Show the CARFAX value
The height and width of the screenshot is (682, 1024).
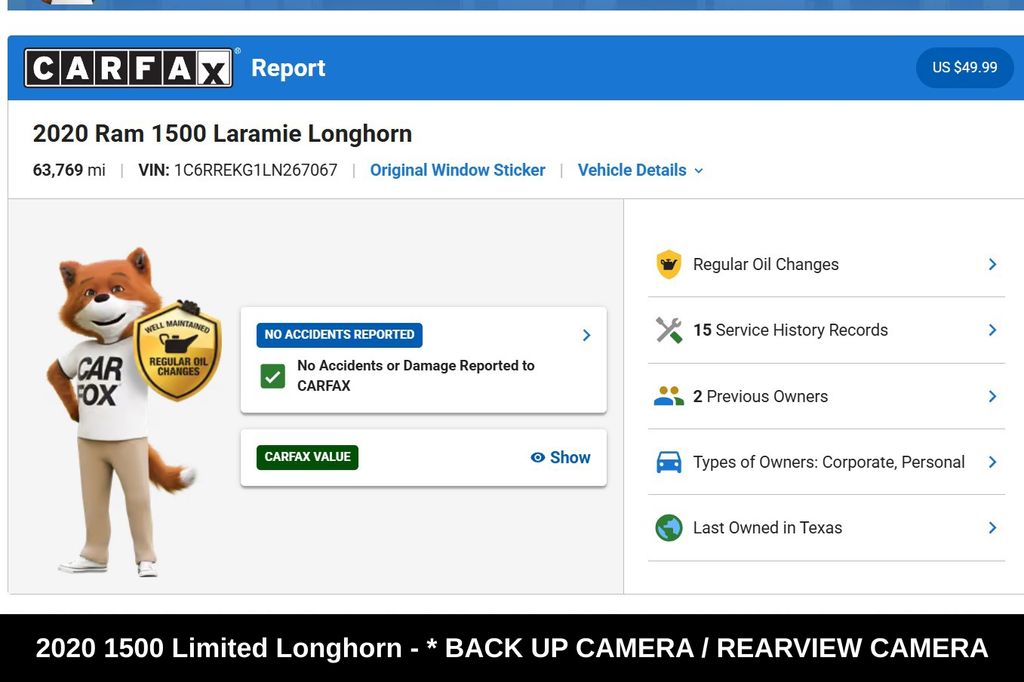click(560, 457)
